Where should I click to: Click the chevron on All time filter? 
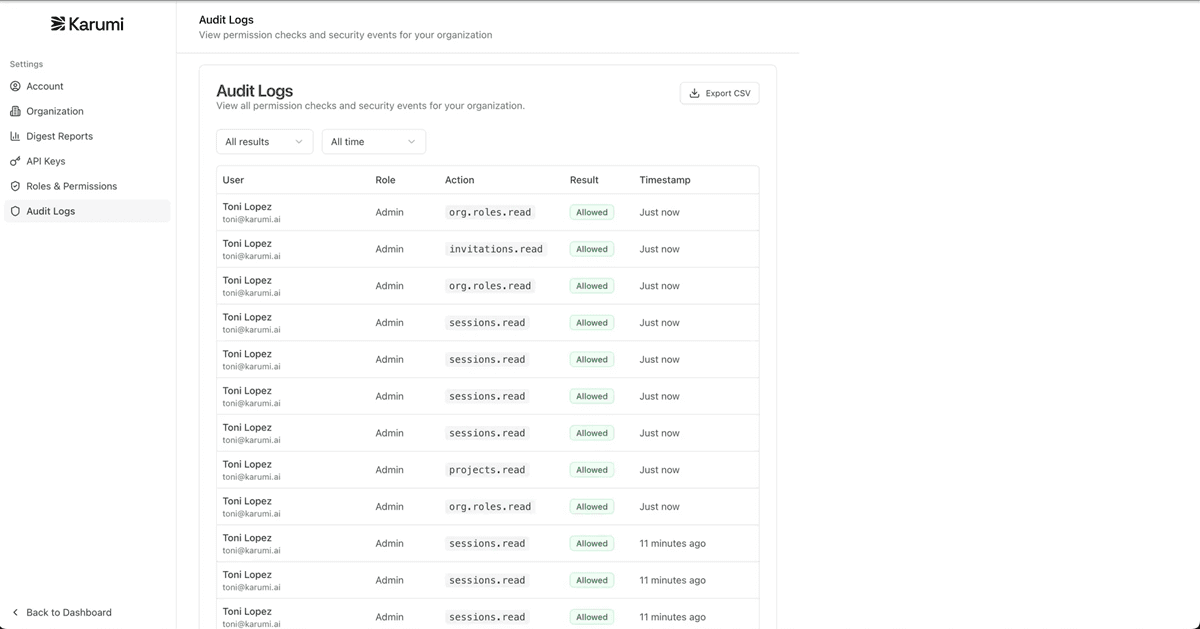411,142
